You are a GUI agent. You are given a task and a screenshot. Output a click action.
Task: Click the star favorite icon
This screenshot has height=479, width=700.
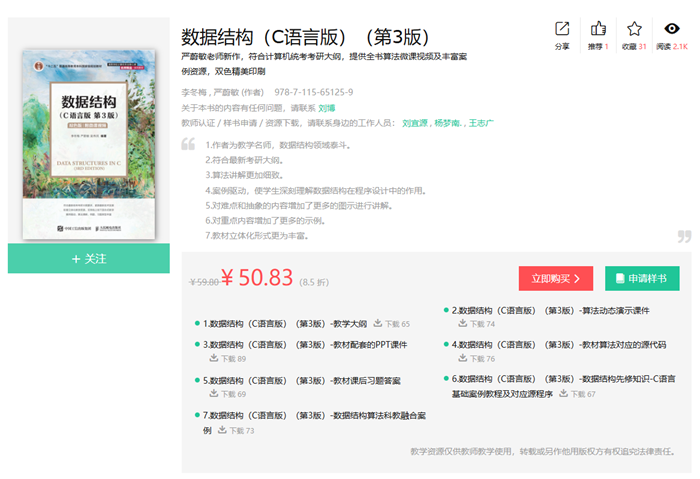(x=634, y=29)
